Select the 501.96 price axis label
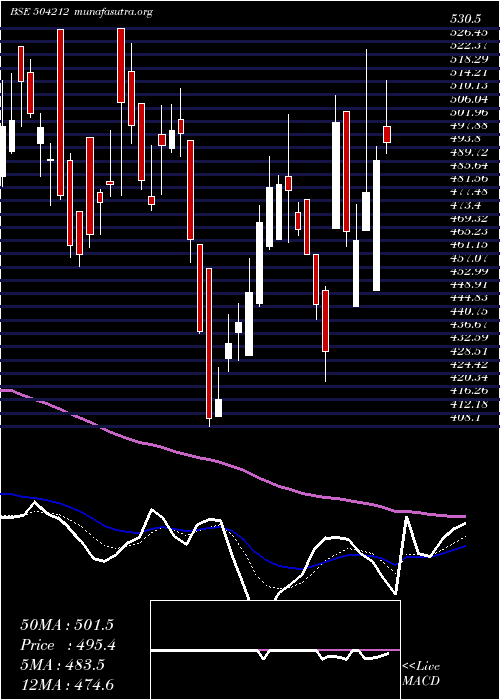This screenshot has width=500, height=700. (x=468, y=112)
